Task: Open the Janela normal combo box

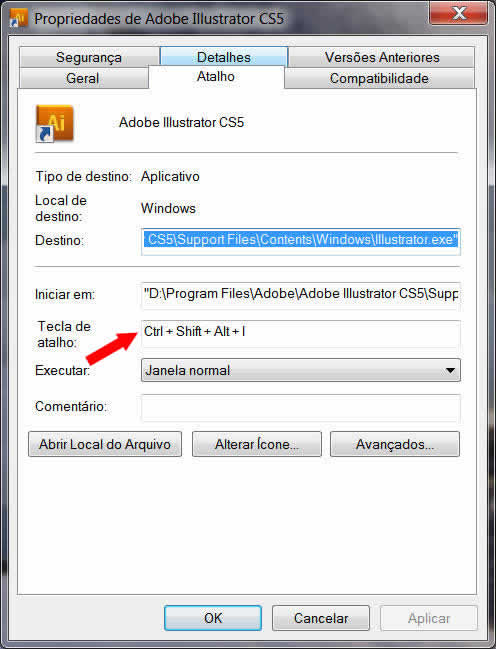Action: point(301,370)
